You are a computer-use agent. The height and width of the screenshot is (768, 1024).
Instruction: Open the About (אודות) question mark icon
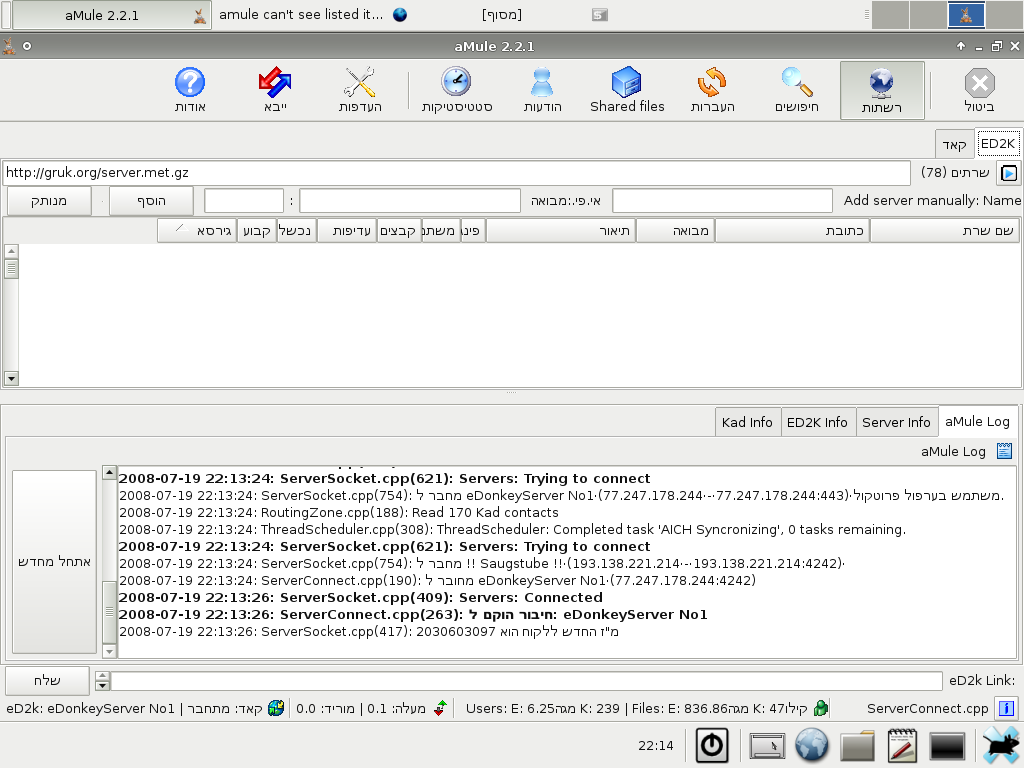pyautogui.click(x=189, y=90)
